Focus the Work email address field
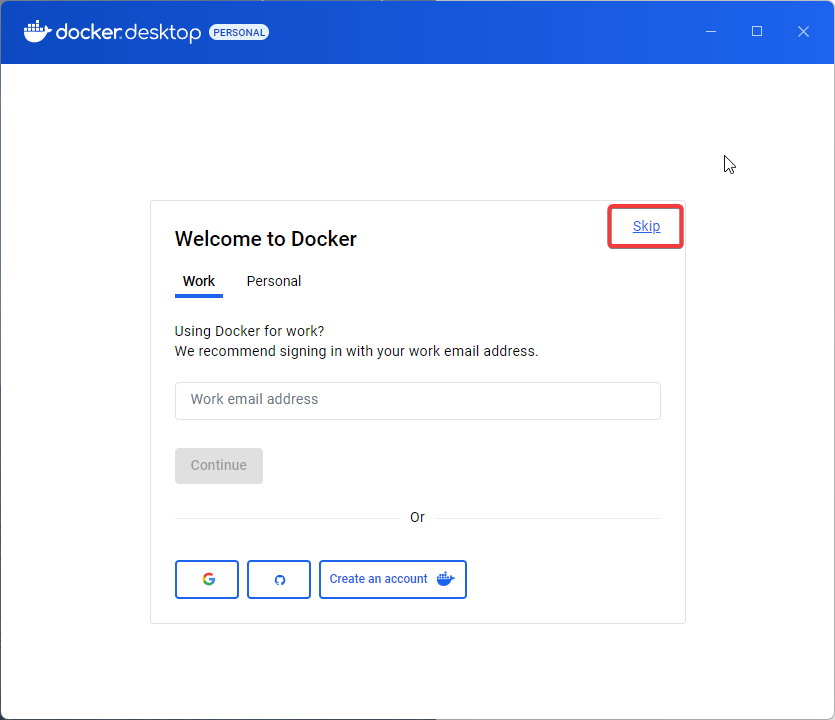 418,400
